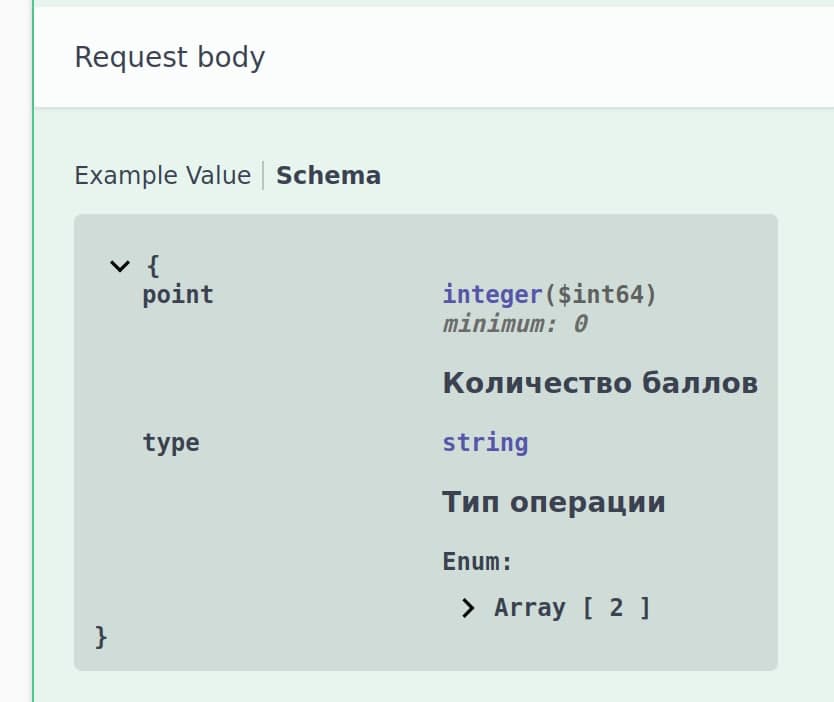Click the string type label
The image size is (834, 702).
coord(485,442)
